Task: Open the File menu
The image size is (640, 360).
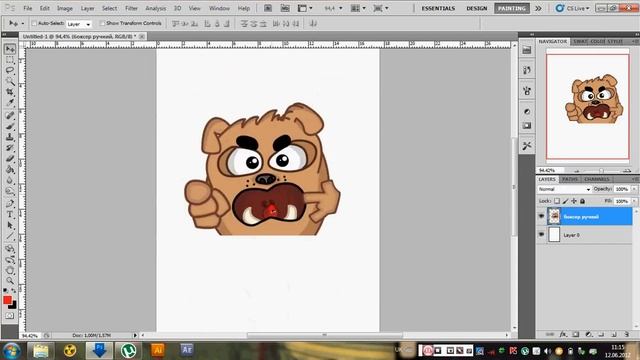Action: [27, 8]
